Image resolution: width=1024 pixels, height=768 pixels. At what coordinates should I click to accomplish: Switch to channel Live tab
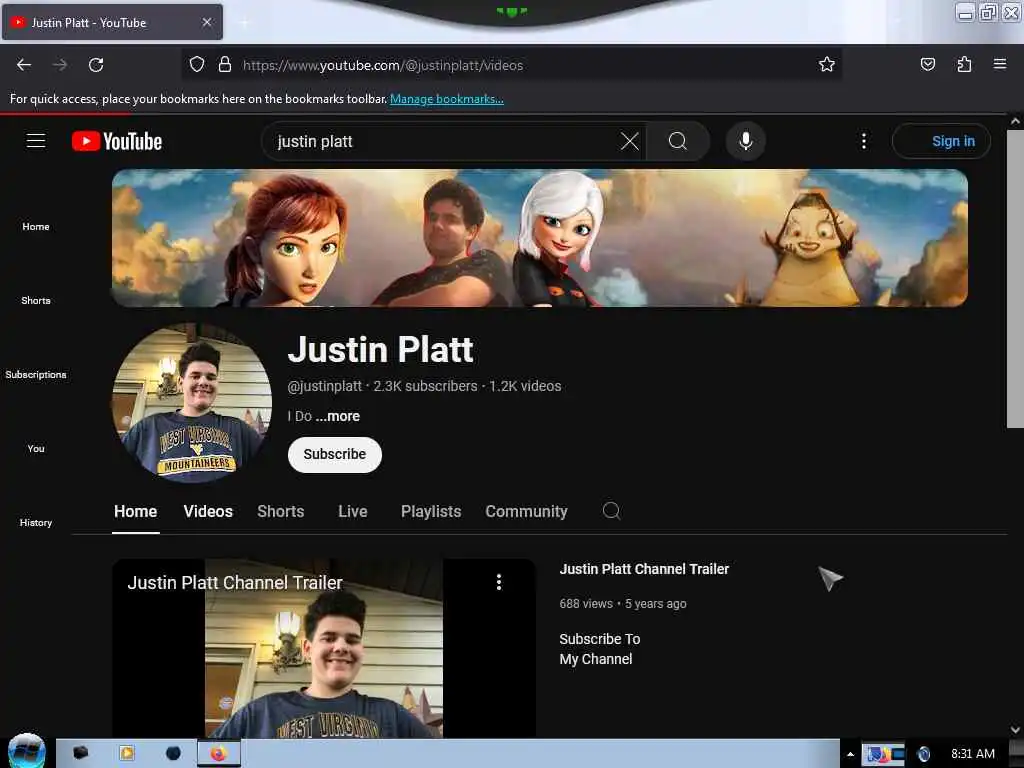(353, 511)
